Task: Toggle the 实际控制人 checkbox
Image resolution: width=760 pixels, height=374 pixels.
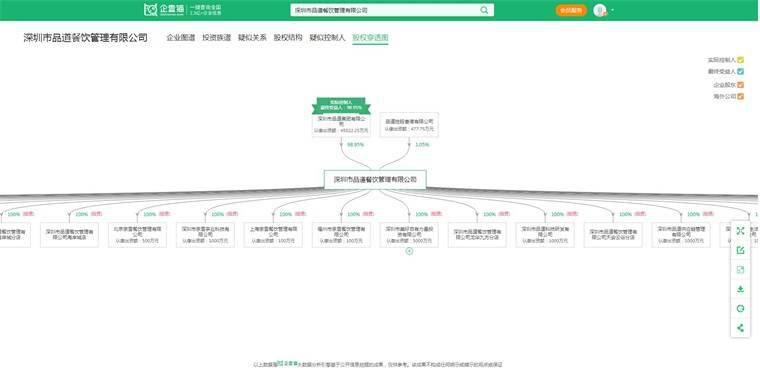Action: pyautogui.click(x=741, y=60)
